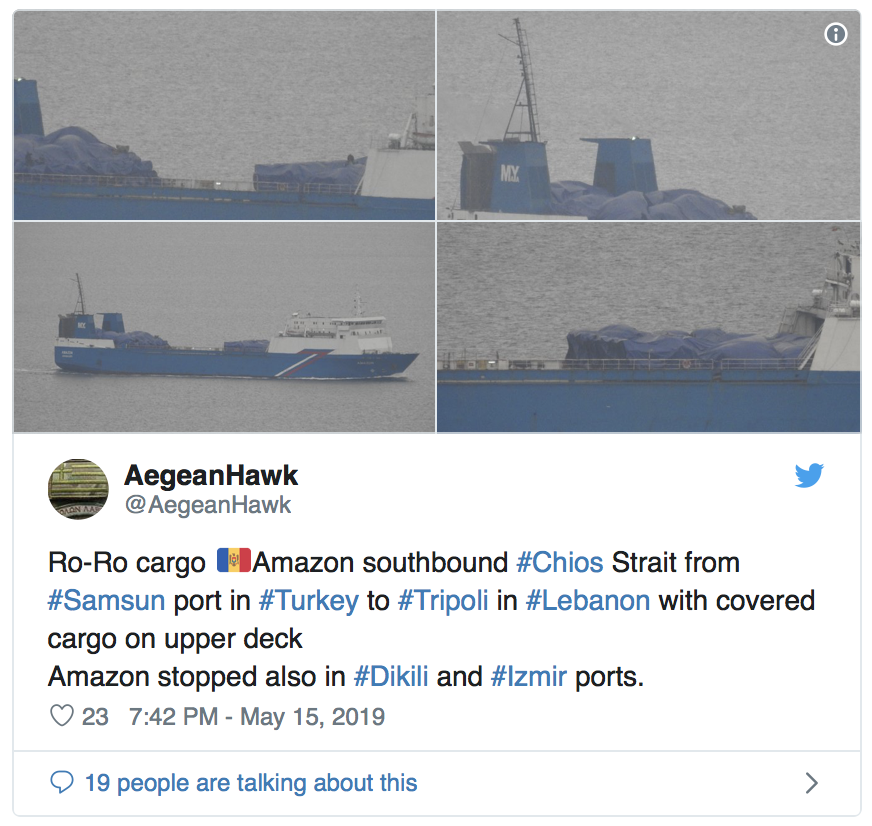Image resolution: width=872 pixels, height=826 pixels.
Task: Like the tweet with heart icon
Action: click(62, 716)
